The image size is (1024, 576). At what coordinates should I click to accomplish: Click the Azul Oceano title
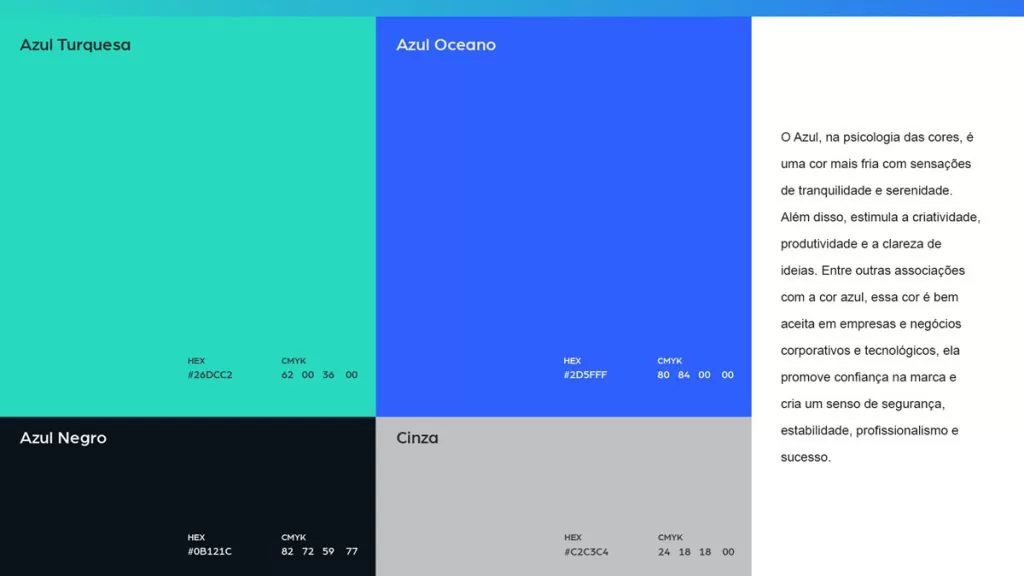[446, 45]
